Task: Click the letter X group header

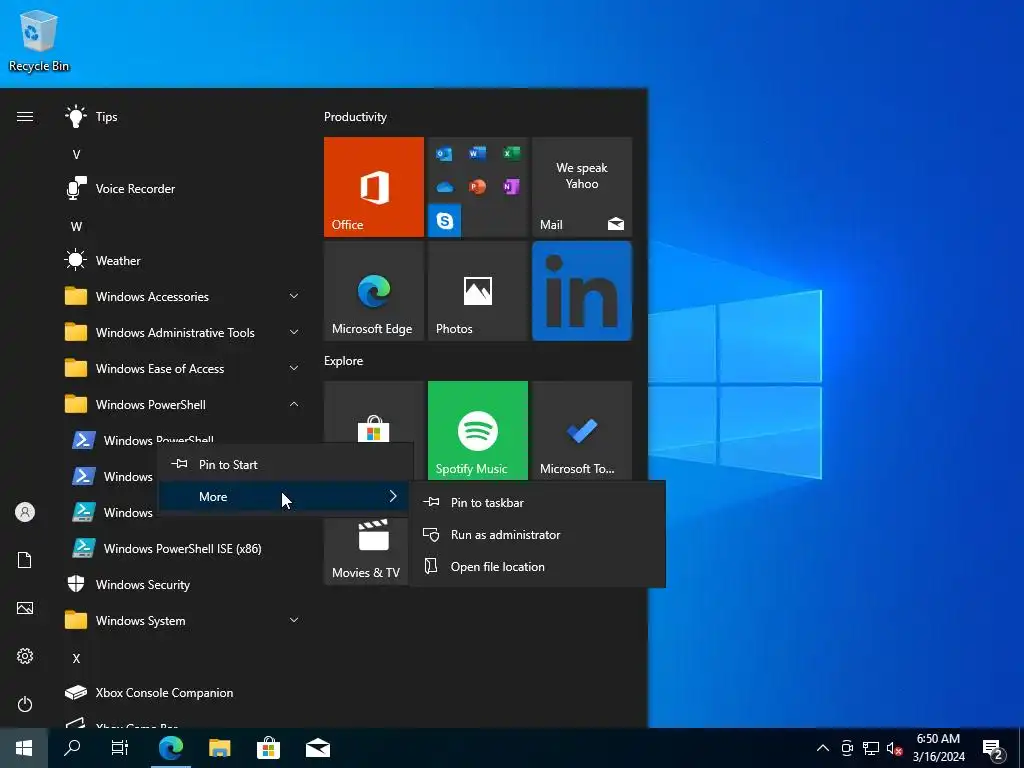Action: click(76, 659)
